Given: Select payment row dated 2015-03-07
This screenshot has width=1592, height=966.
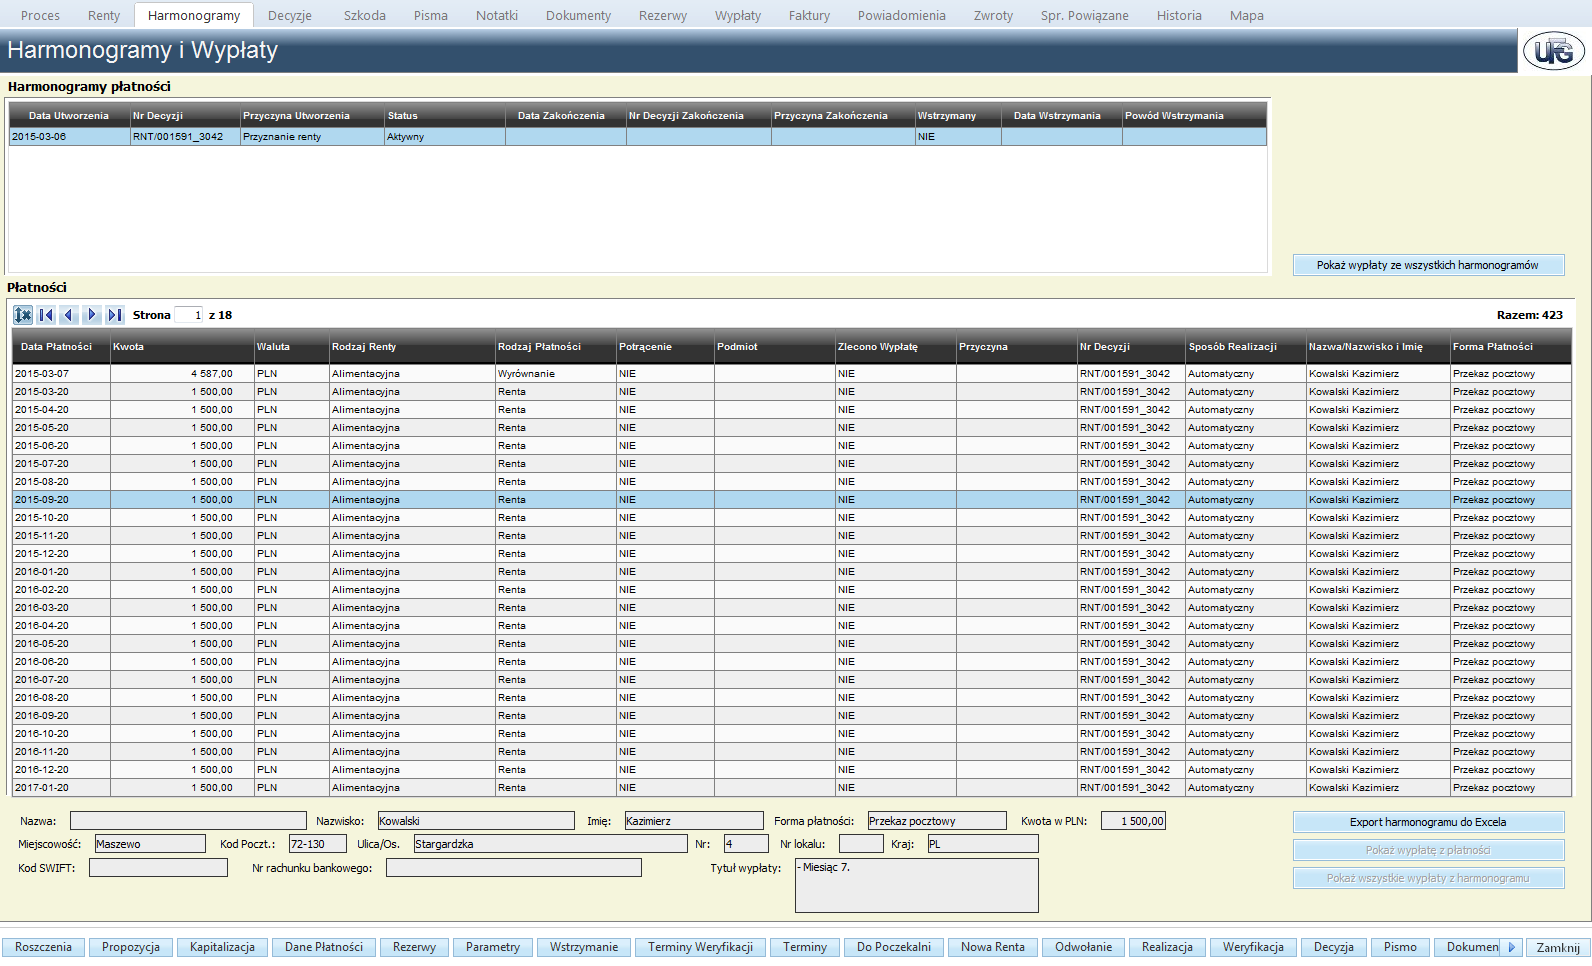Looking at the screenshot, I should click(x=792, y=374).
